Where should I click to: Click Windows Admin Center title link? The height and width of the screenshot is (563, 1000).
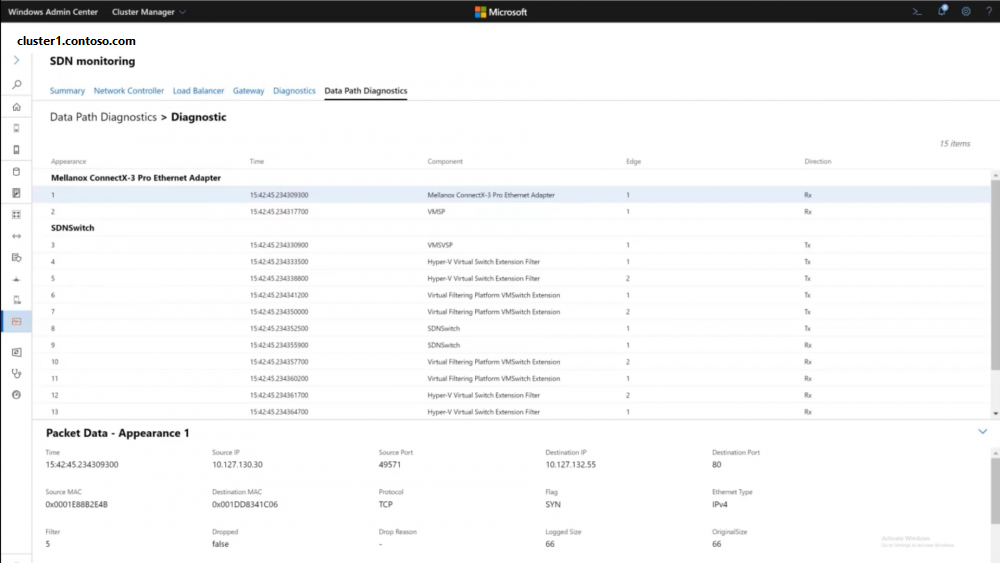(53, 11)
